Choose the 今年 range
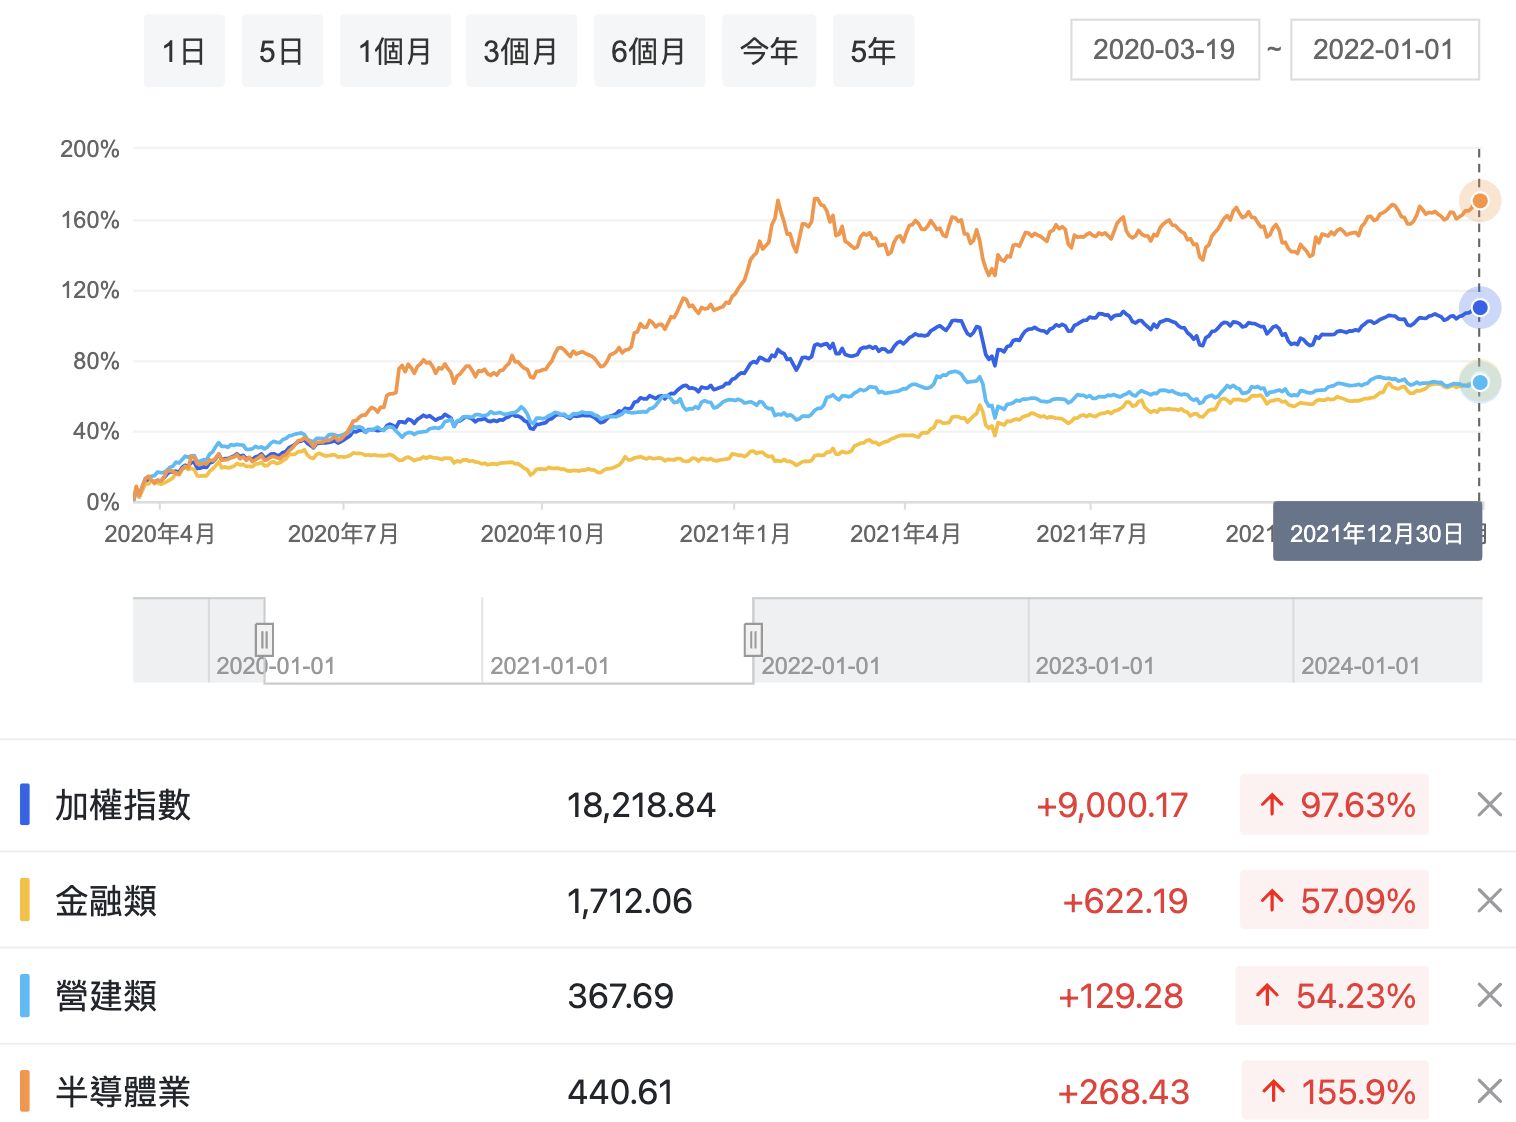The width and height of the screenshot is (1516, 1122). (769, 51)
